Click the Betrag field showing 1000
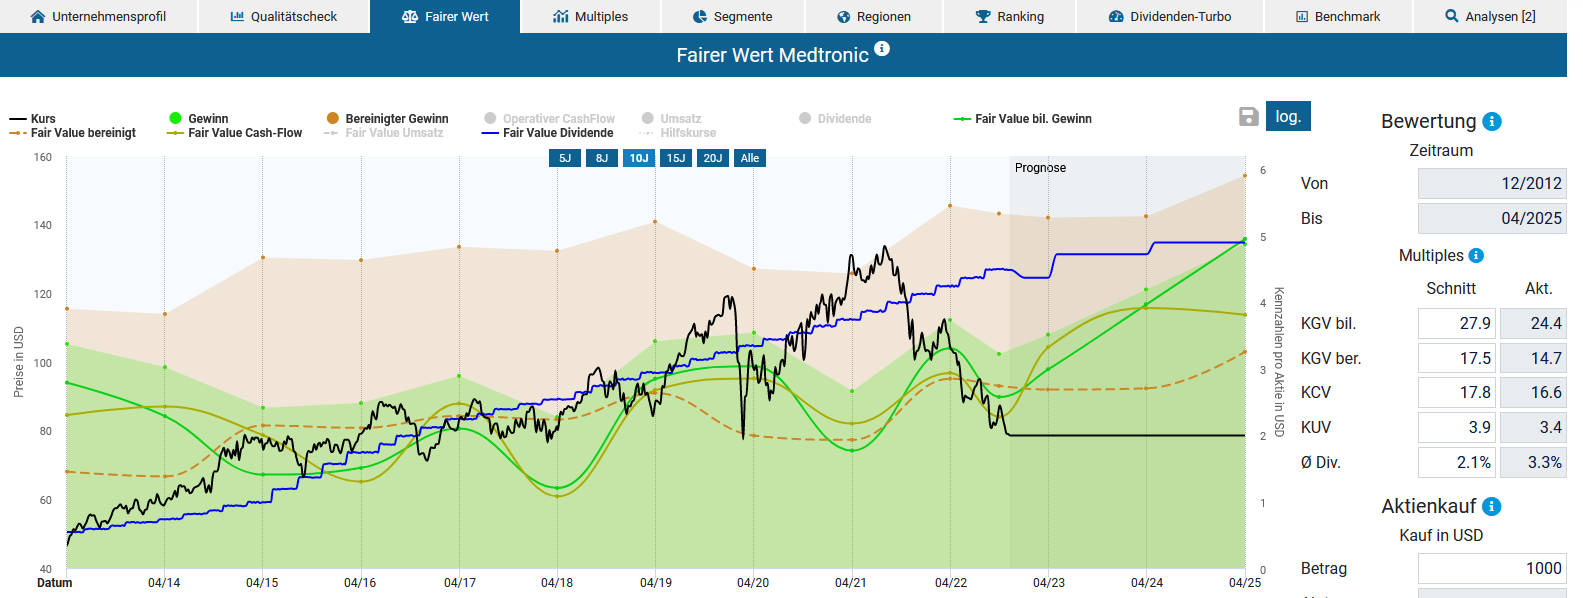 tap(1492, 568)
